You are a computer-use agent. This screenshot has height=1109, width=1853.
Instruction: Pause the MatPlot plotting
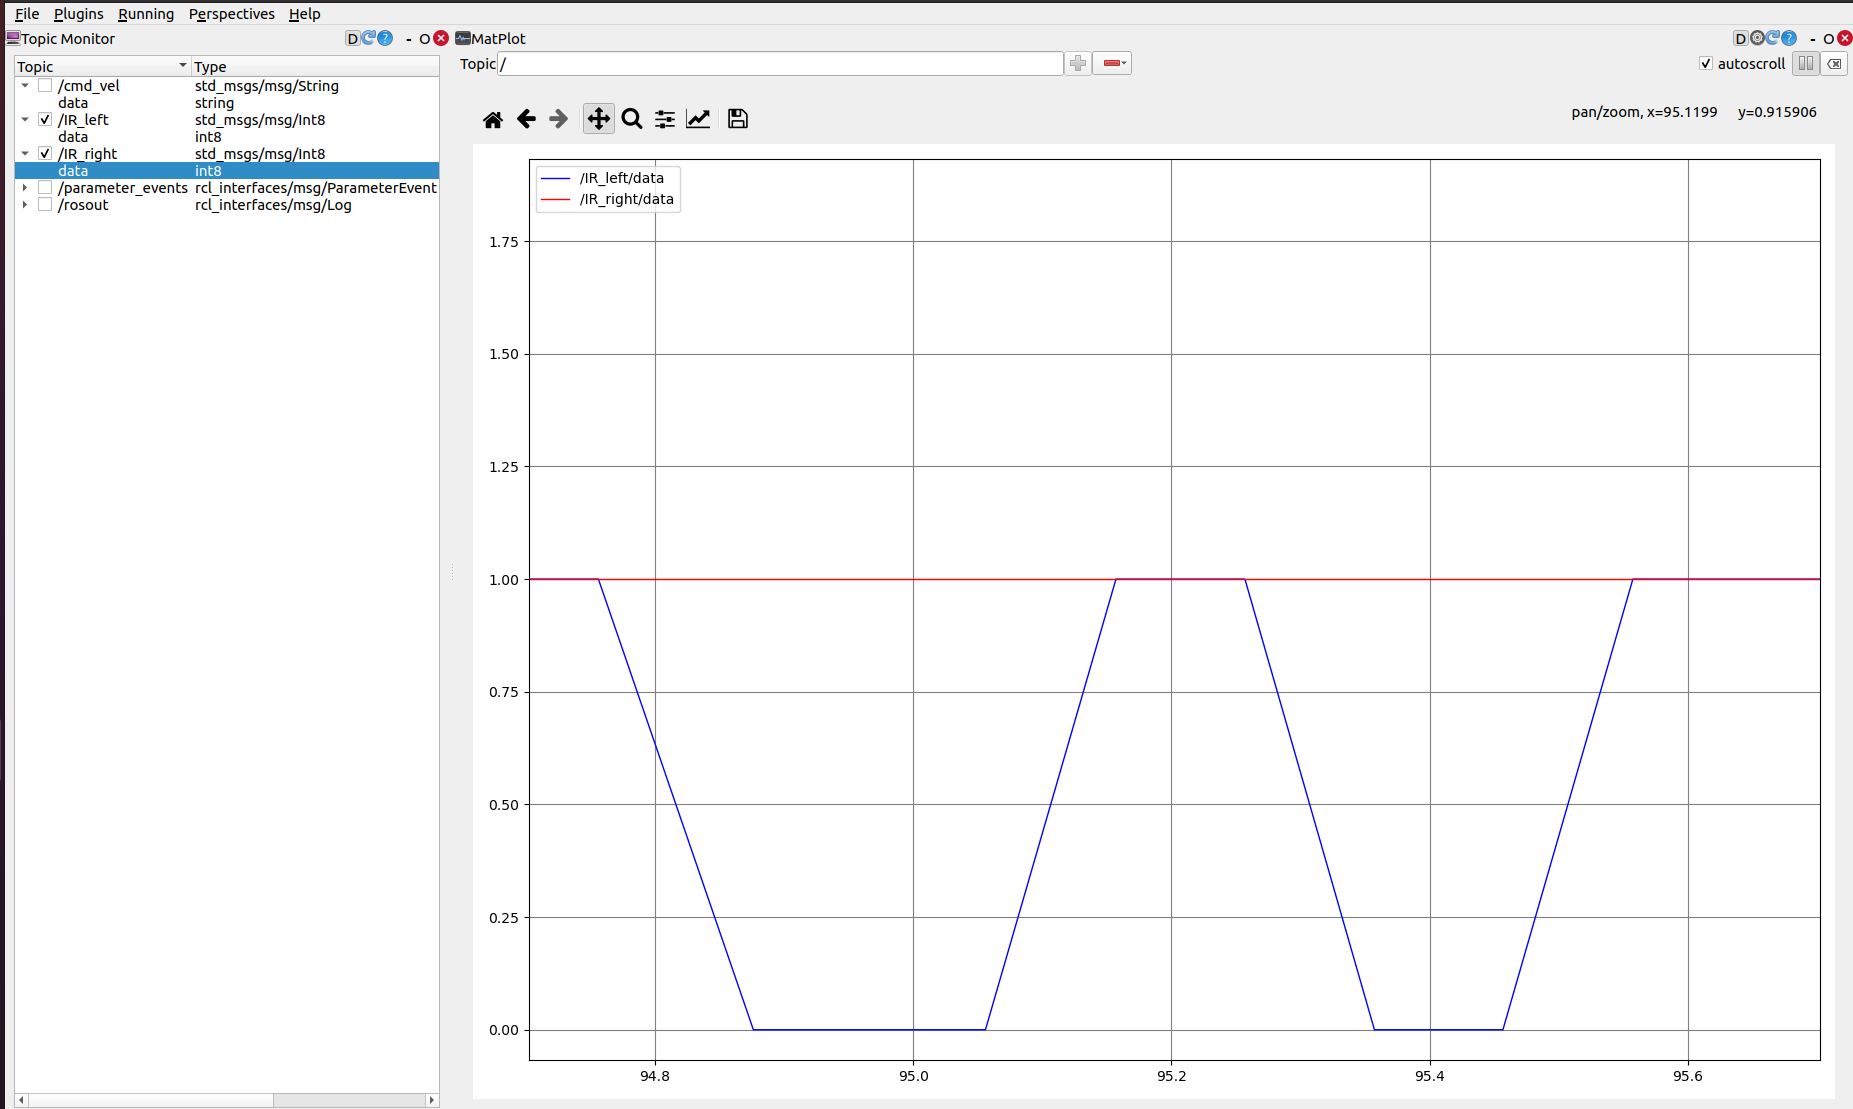point(1806,64)
